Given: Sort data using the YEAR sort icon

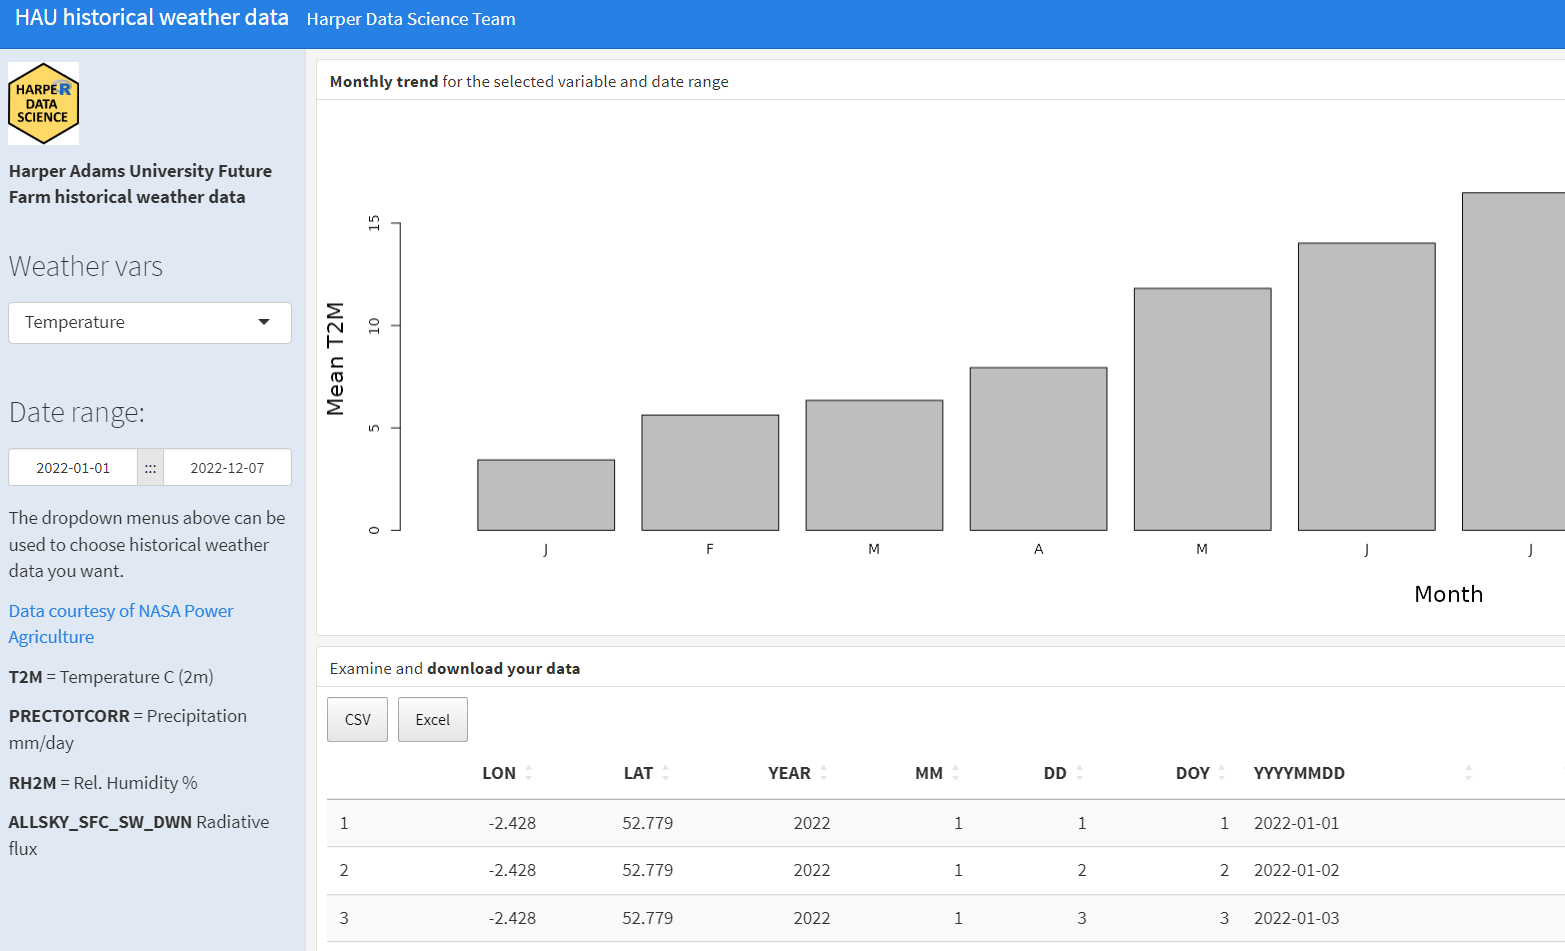Looking at the screenshot, I should coord(823,772).
